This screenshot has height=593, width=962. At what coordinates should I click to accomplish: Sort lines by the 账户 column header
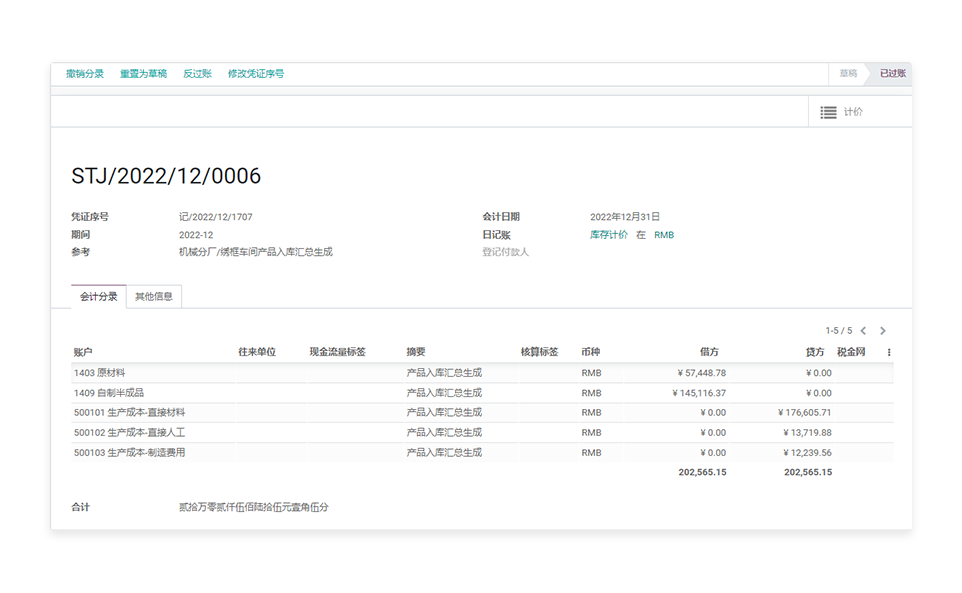click(83, 353)
